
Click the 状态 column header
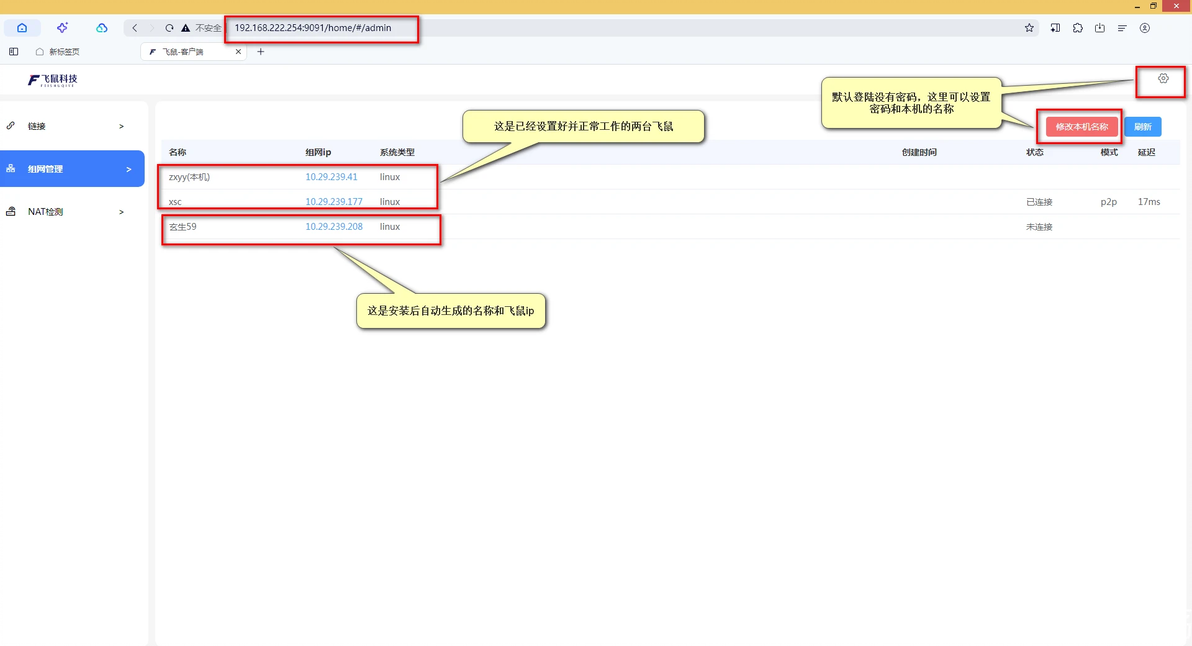1035,152
